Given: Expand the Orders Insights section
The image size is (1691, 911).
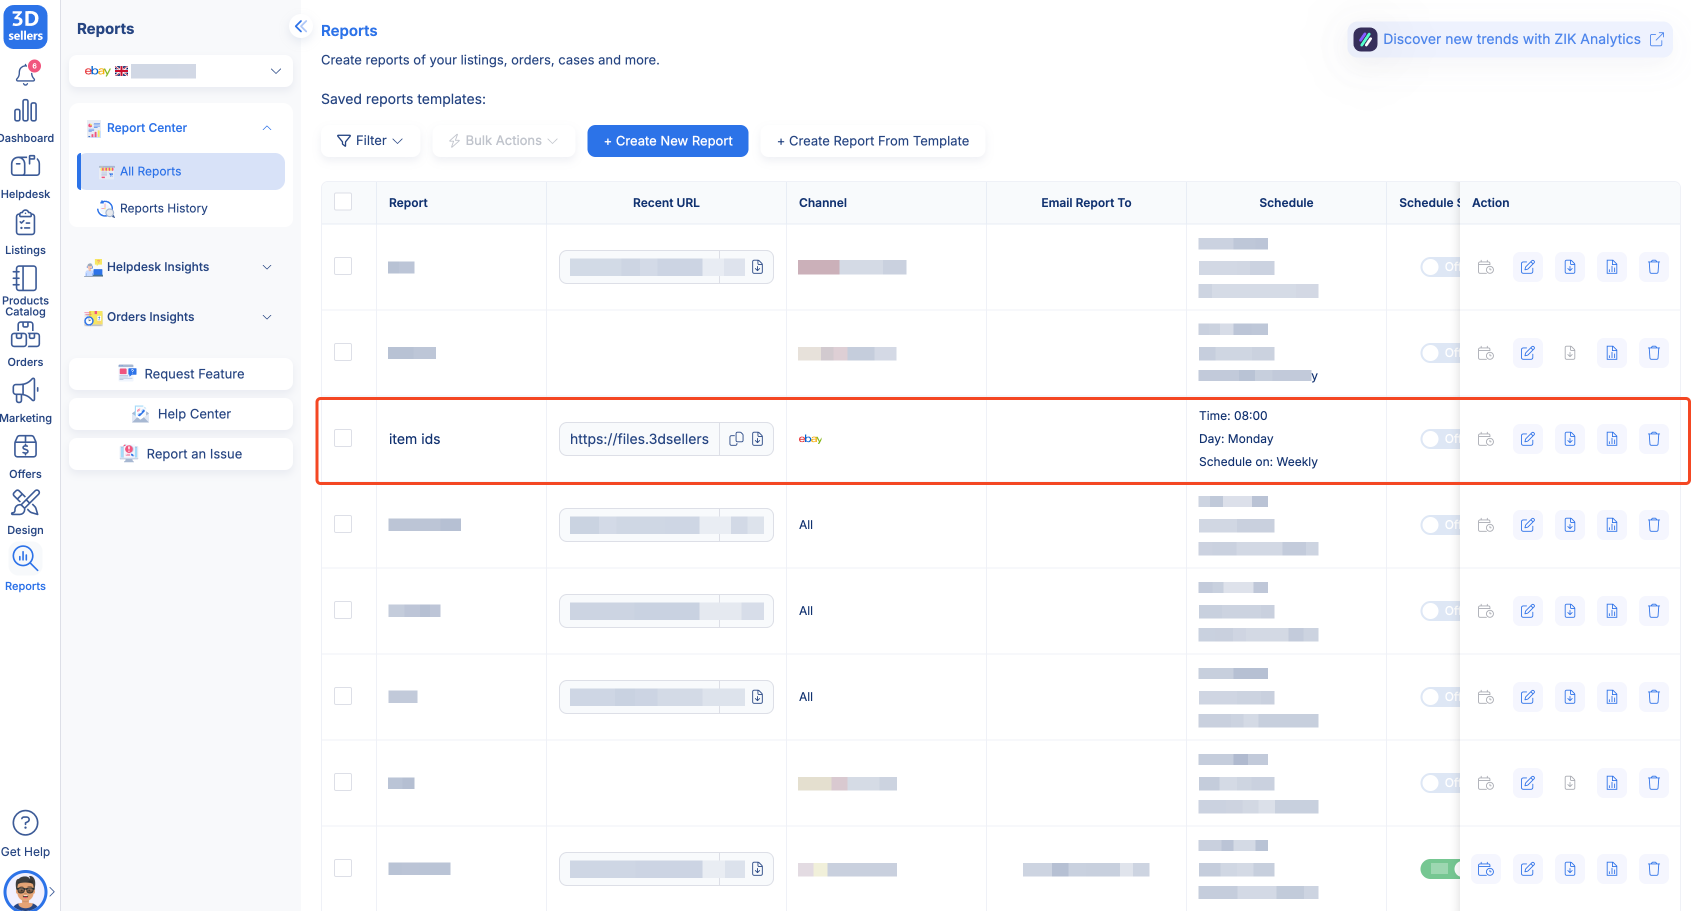Looking at the screenshot, I should click(x=266, y=317).
